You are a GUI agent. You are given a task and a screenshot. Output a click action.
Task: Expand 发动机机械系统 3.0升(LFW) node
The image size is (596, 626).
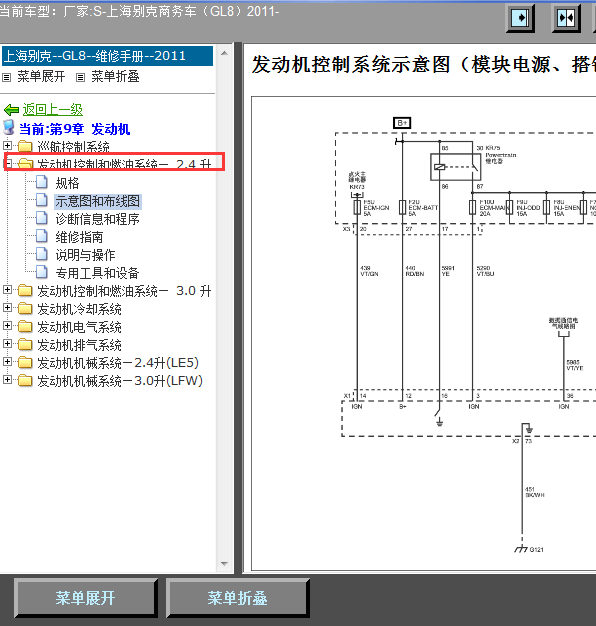7,379
